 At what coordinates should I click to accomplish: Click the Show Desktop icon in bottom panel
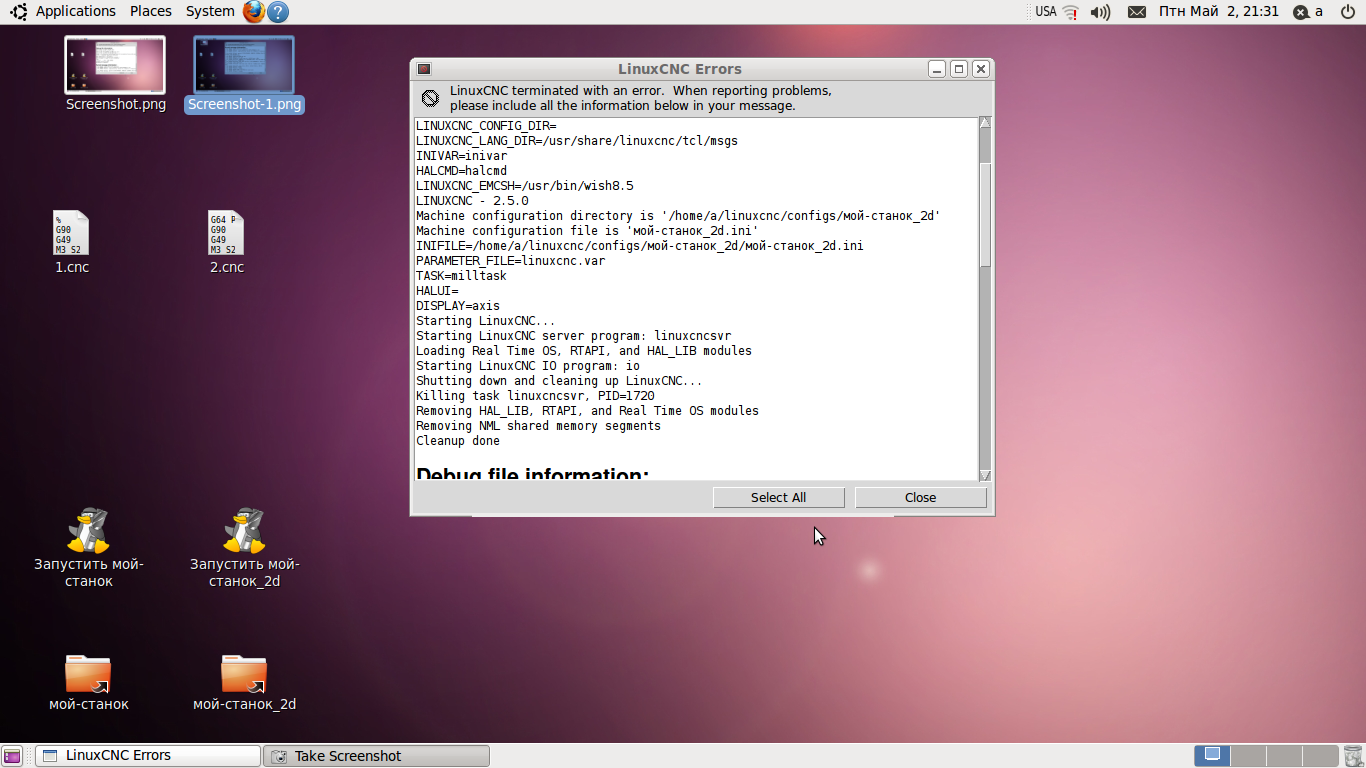(x=12, y=756)
